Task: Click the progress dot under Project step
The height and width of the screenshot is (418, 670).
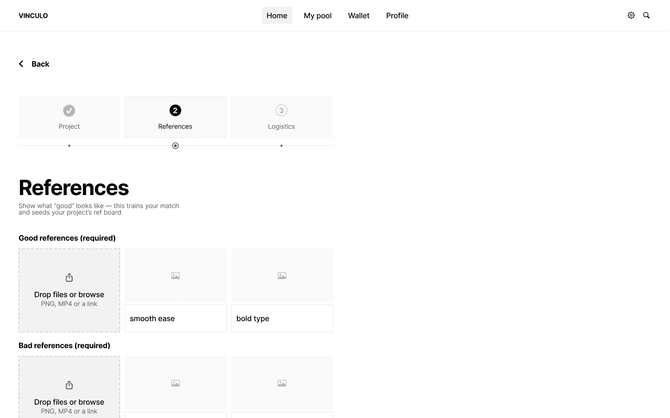Action: [69, 146]
